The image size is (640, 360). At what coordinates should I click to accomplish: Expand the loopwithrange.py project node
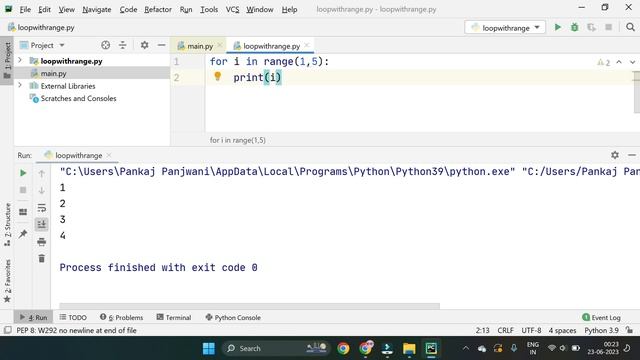point(20,60)
